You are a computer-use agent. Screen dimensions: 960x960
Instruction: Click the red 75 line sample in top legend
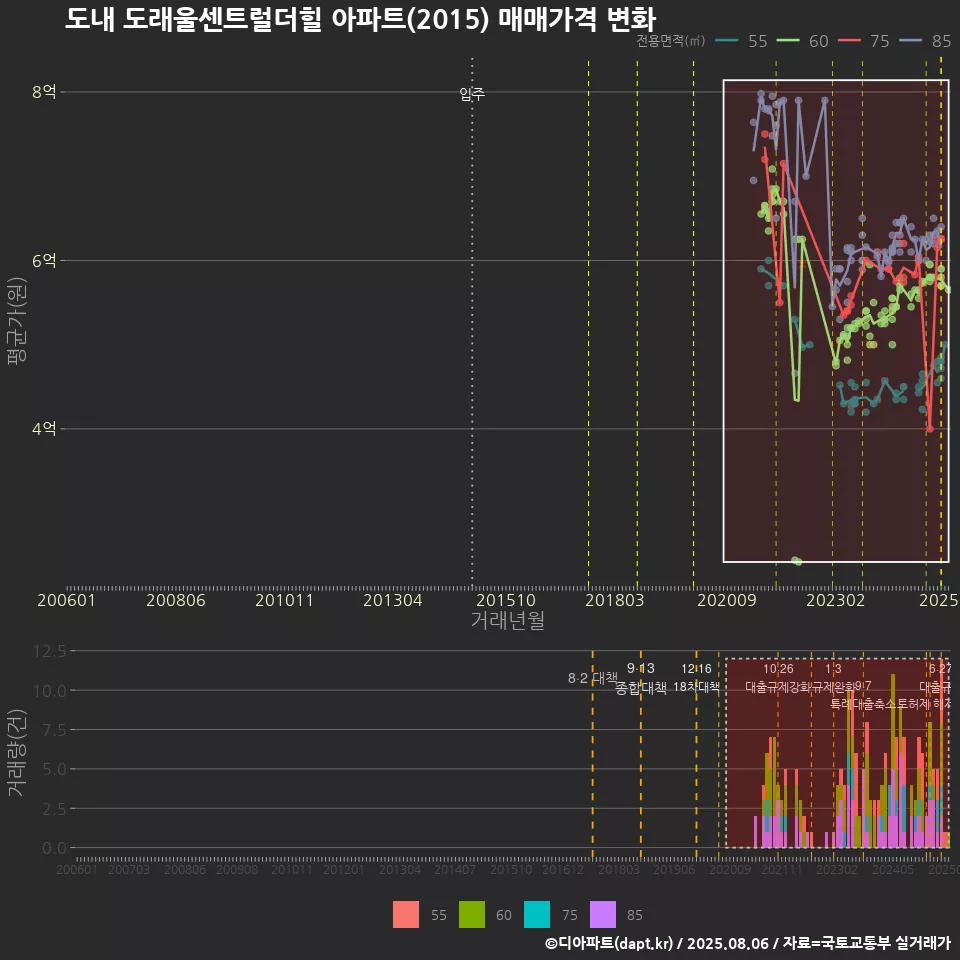click(x=849, y=41)
